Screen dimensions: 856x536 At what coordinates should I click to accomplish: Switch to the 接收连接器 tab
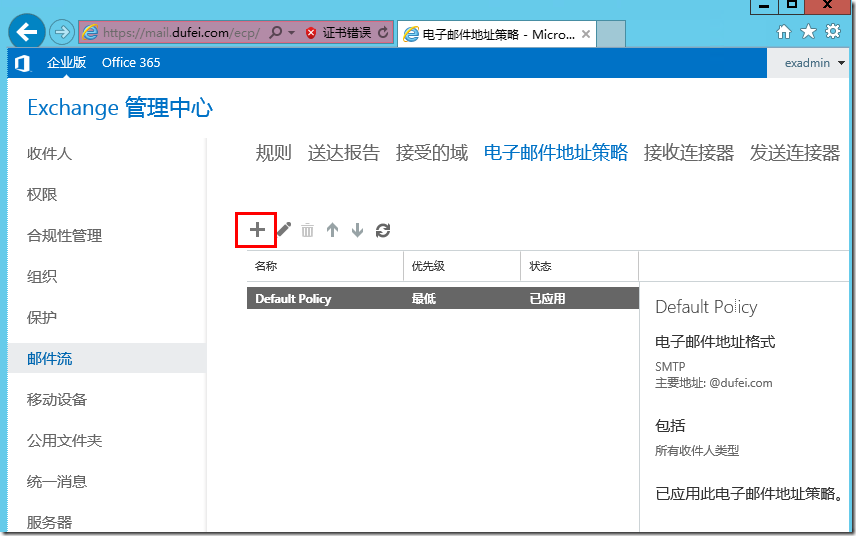point(688,152)
